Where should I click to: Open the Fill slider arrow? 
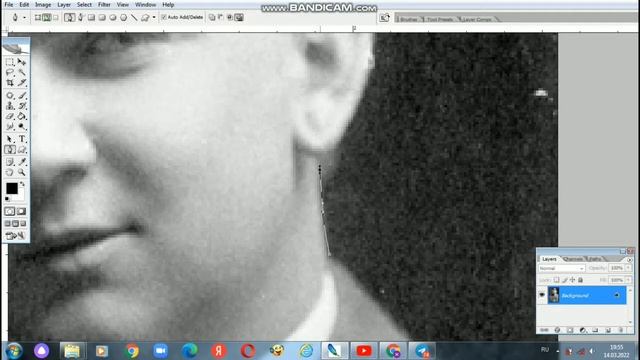pyautogui.click(x=629, y=280)
